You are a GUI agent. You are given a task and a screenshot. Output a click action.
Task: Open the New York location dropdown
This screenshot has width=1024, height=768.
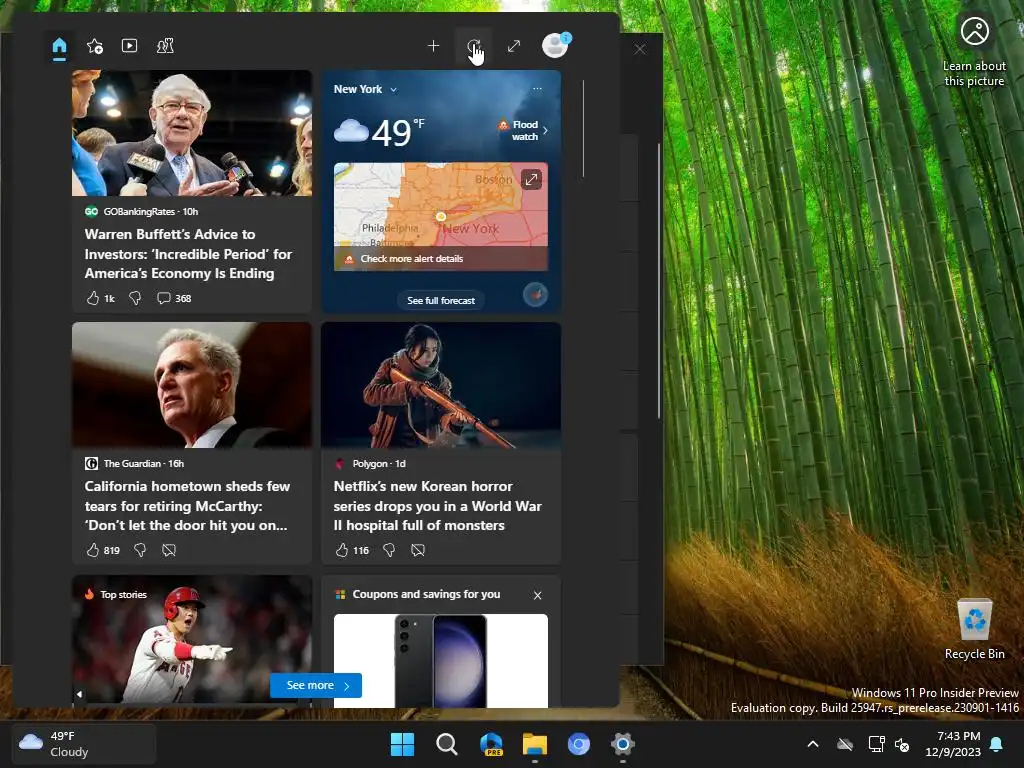(365, 89)
